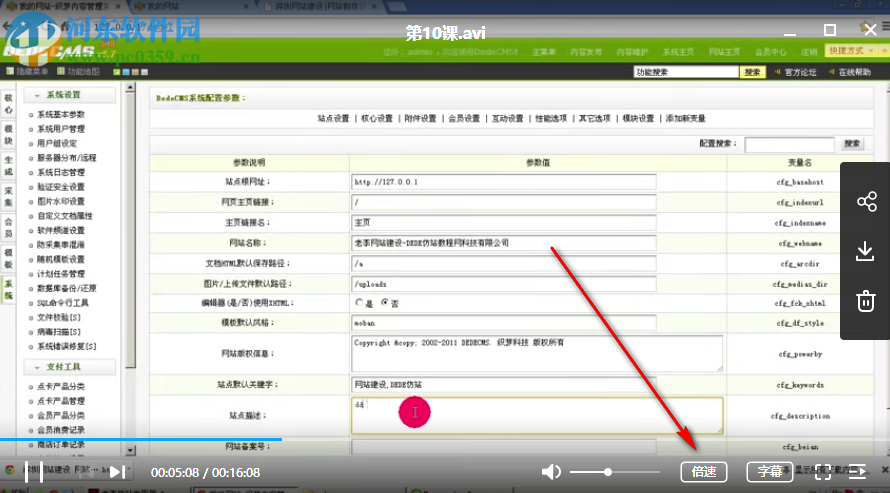Click the yellow 搜索 button in toolbar
The height and width of the screenshot is (493, 890).
[x=753, y=72]
